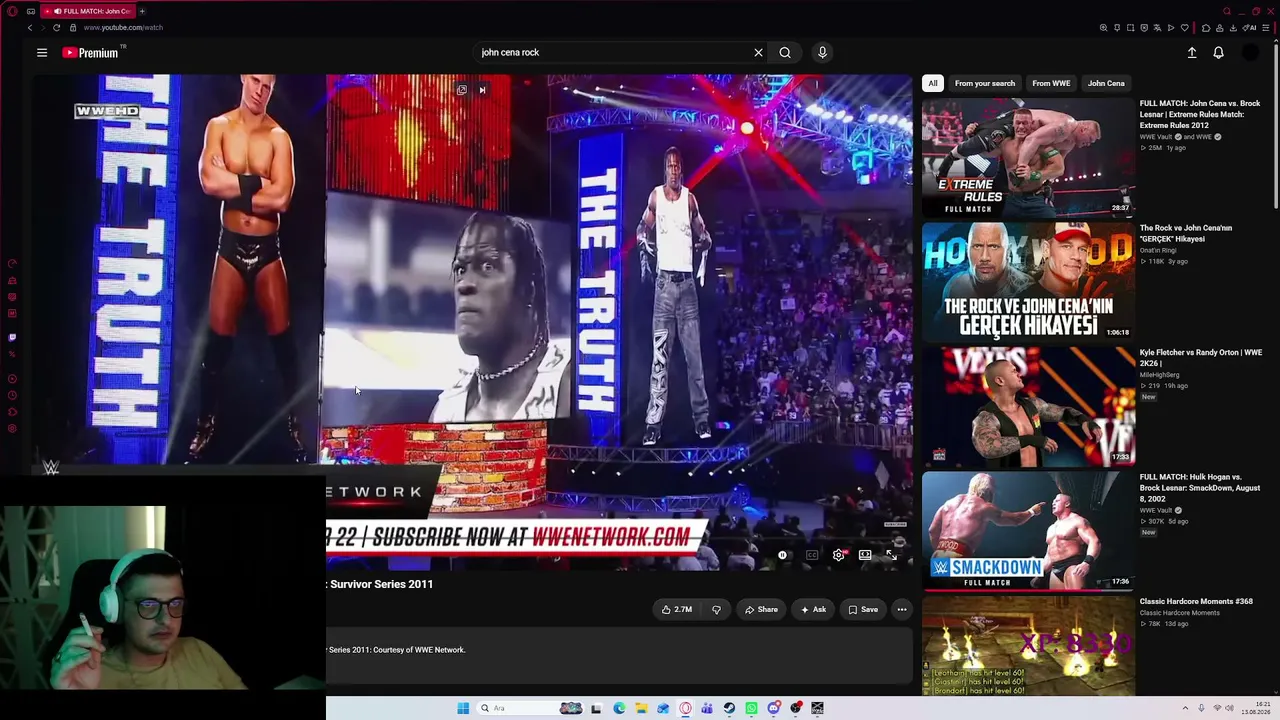Select the All filter chip
The height and width of the screenshot is (720, 1280).
click(x=933, y=83)
